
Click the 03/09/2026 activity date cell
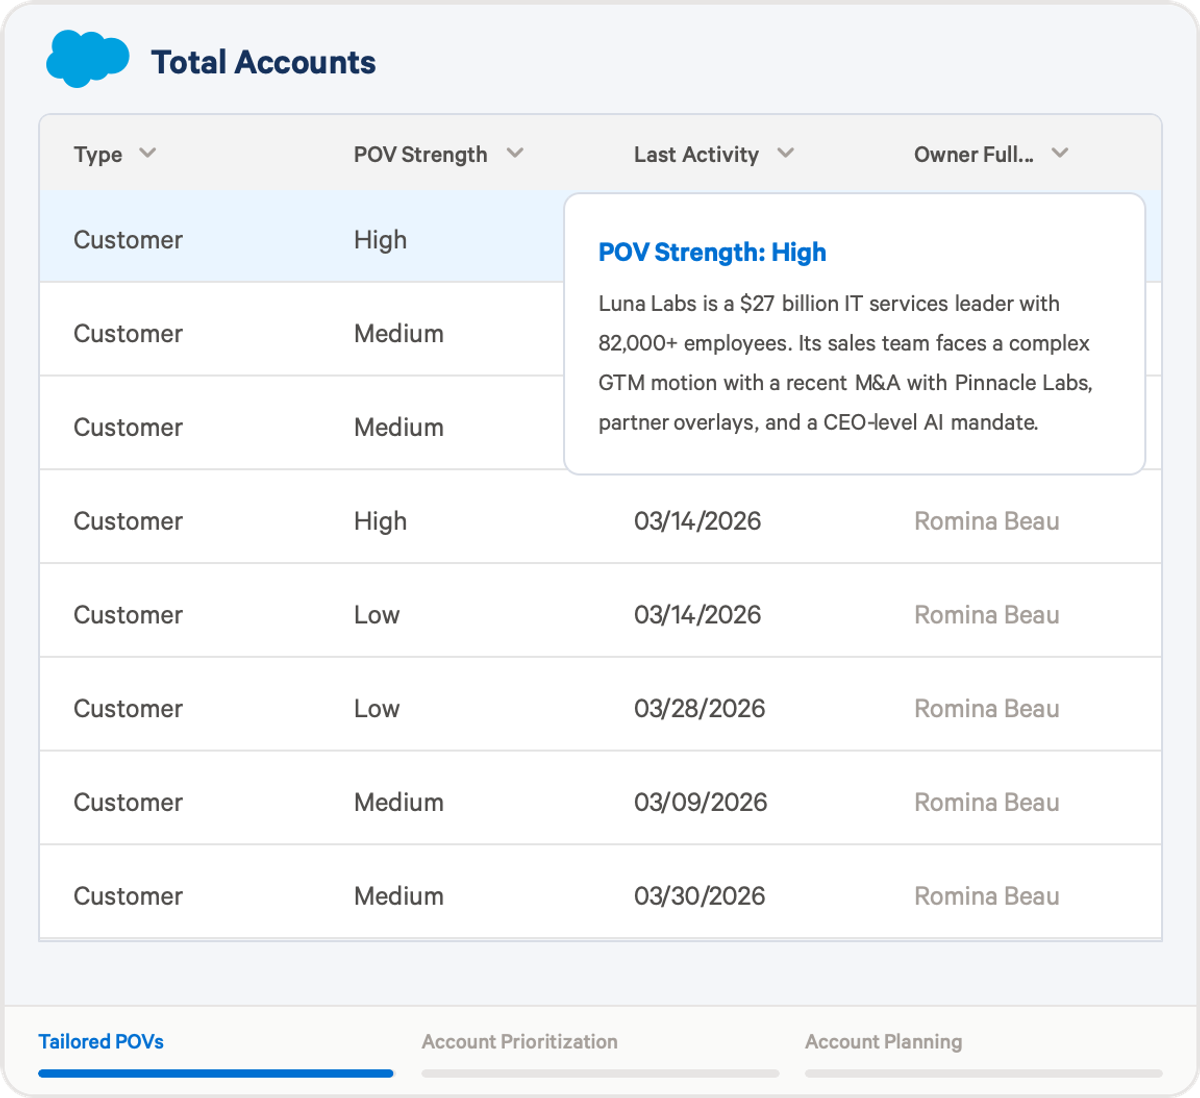tap(700, 802)
